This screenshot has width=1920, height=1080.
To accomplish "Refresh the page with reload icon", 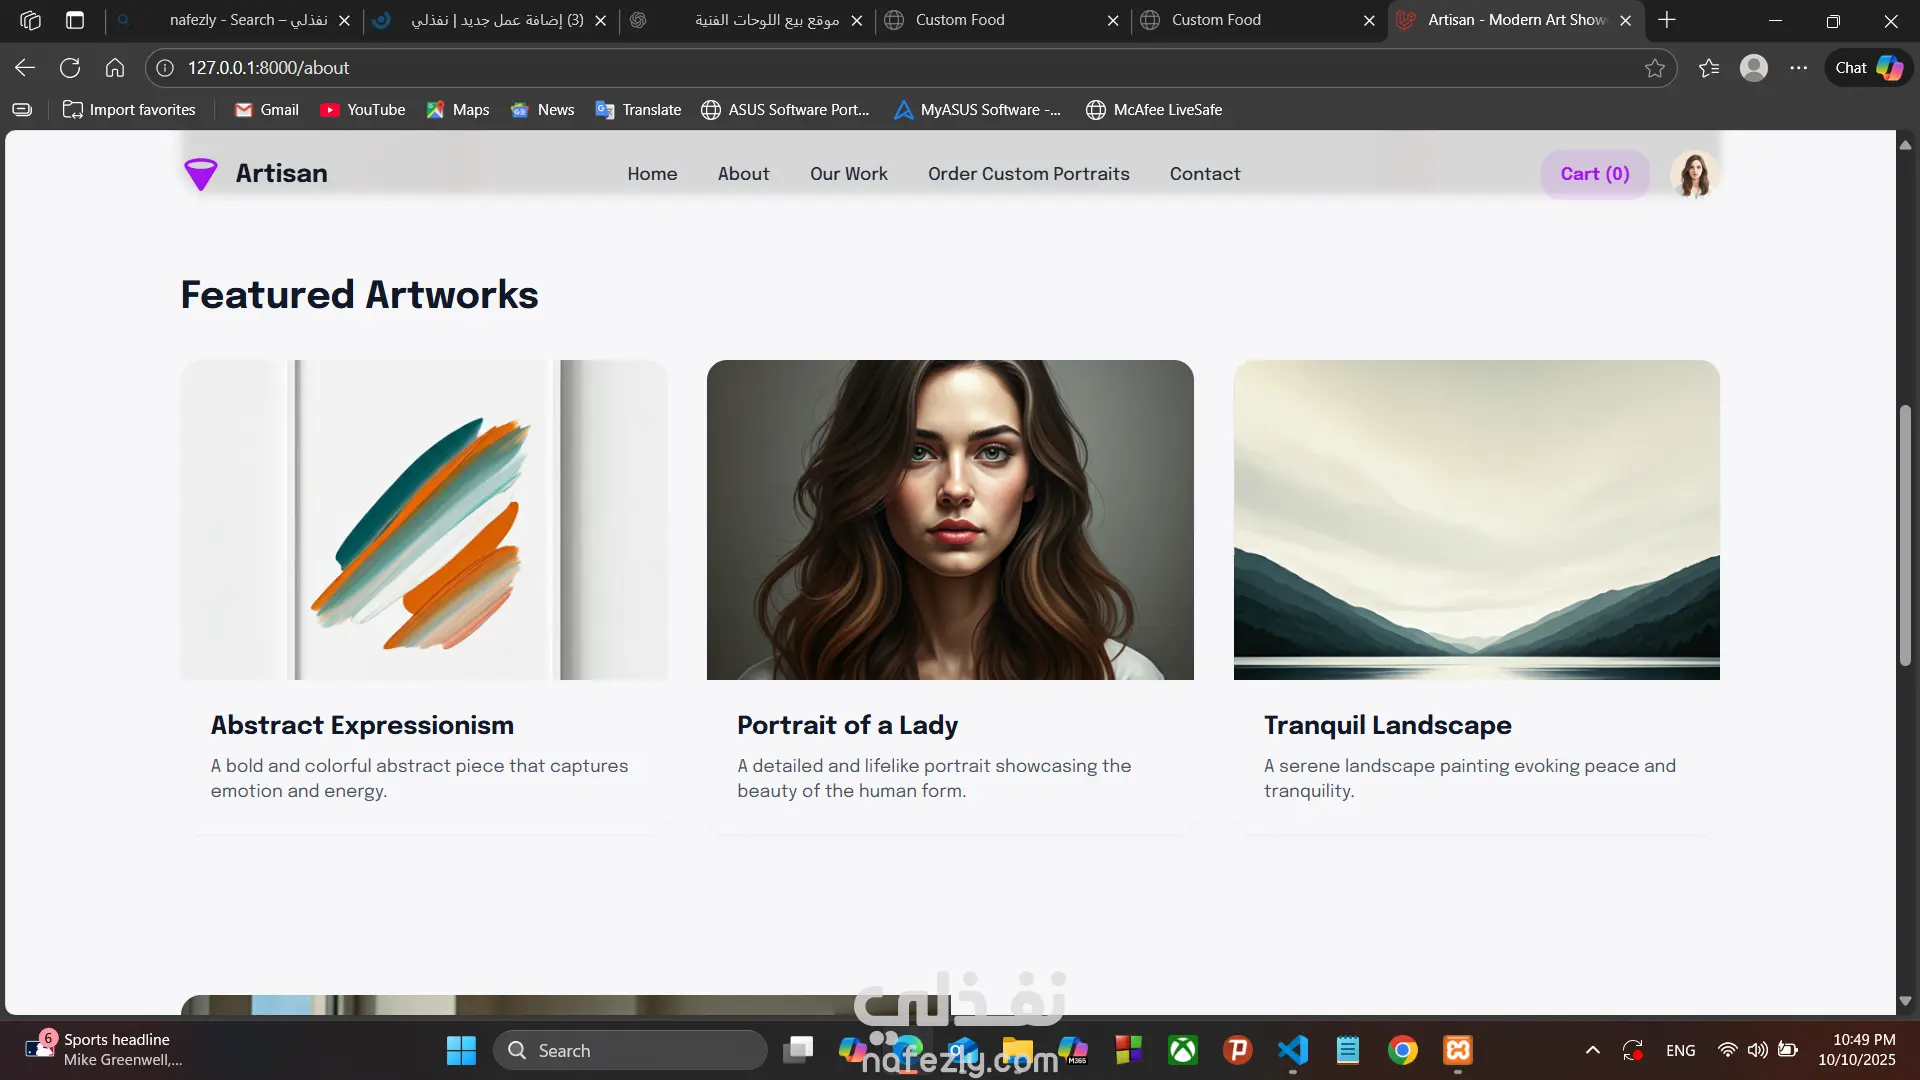I will 70,68.
